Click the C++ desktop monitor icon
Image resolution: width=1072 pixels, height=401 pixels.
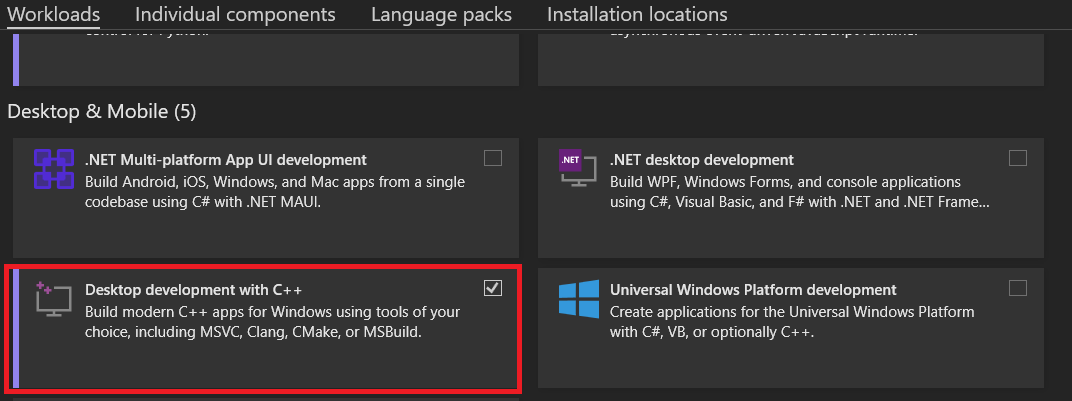point(53,299)
